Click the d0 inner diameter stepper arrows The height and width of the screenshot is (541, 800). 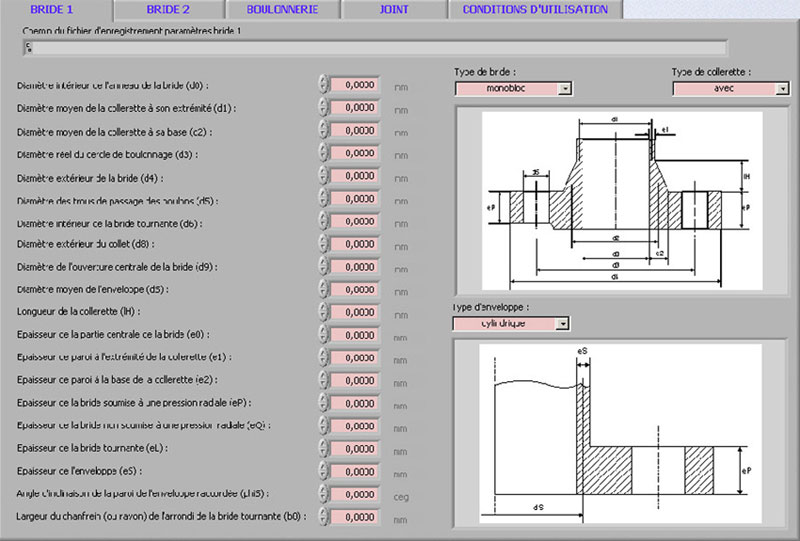point(322,85)
